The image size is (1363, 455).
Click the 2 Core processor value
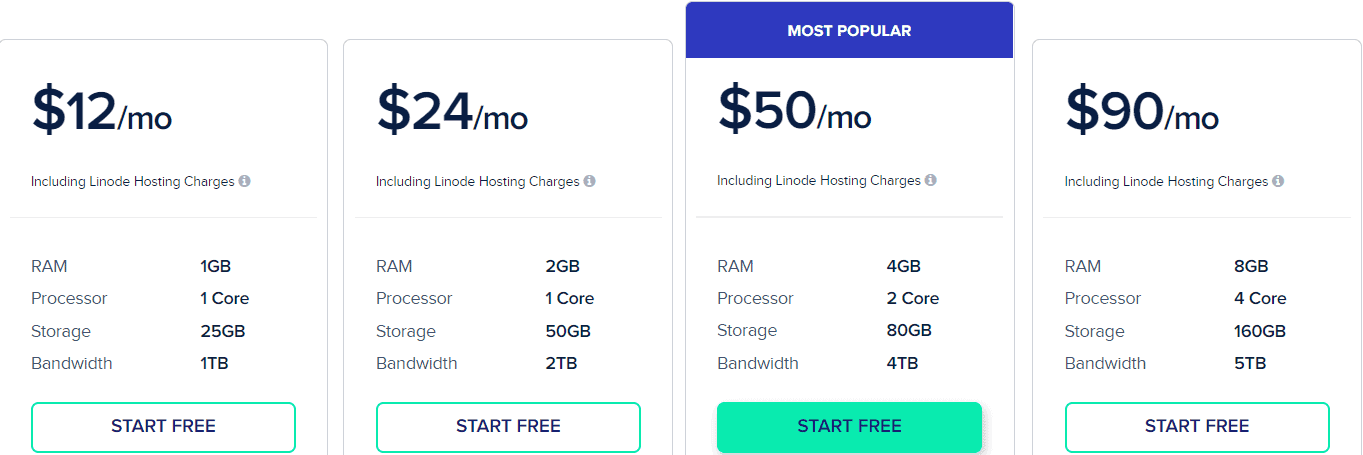pos(913,298)
